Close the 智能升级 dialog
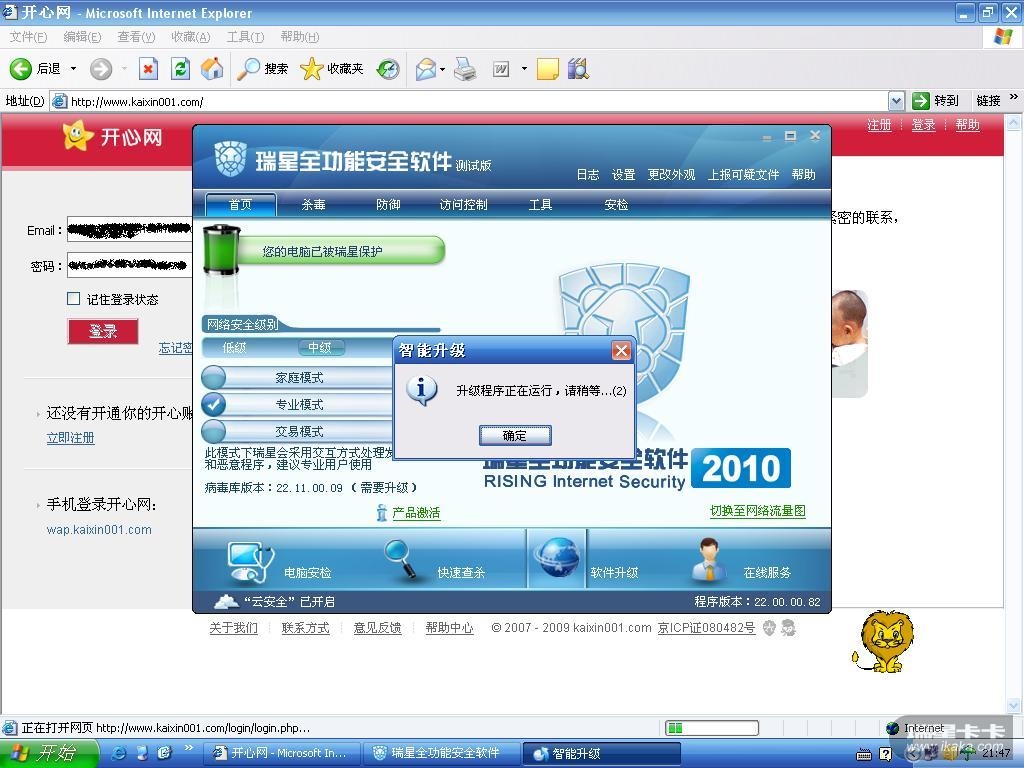Image resolution: width=1024 pixels, height=768 pixels. click(621, 351)
